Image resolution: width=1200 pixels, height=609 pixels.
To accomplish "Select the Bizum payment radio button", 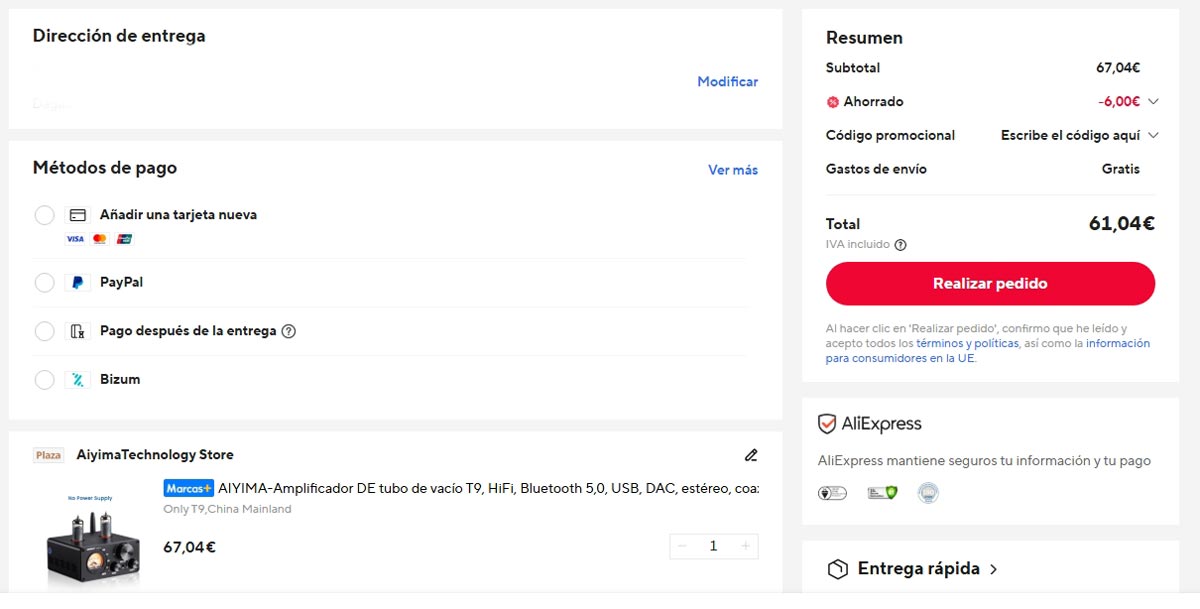I will 44,380.
